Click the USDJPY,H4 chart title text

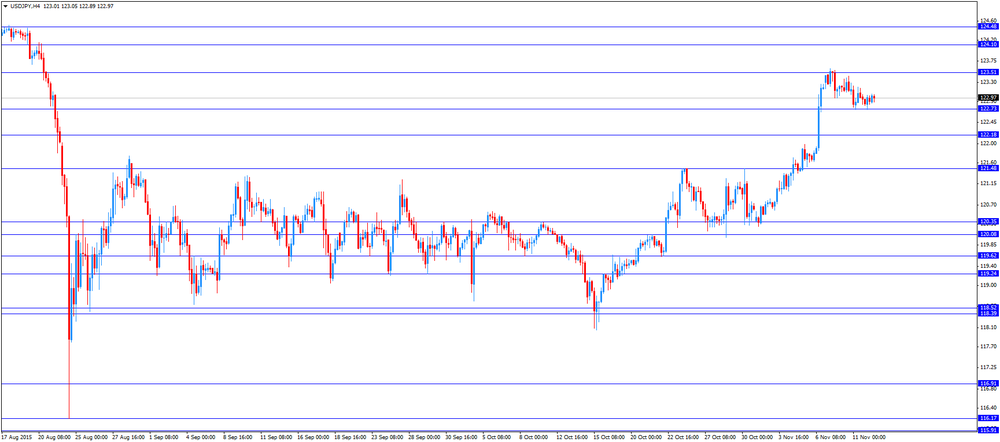(x=26, y=6)
